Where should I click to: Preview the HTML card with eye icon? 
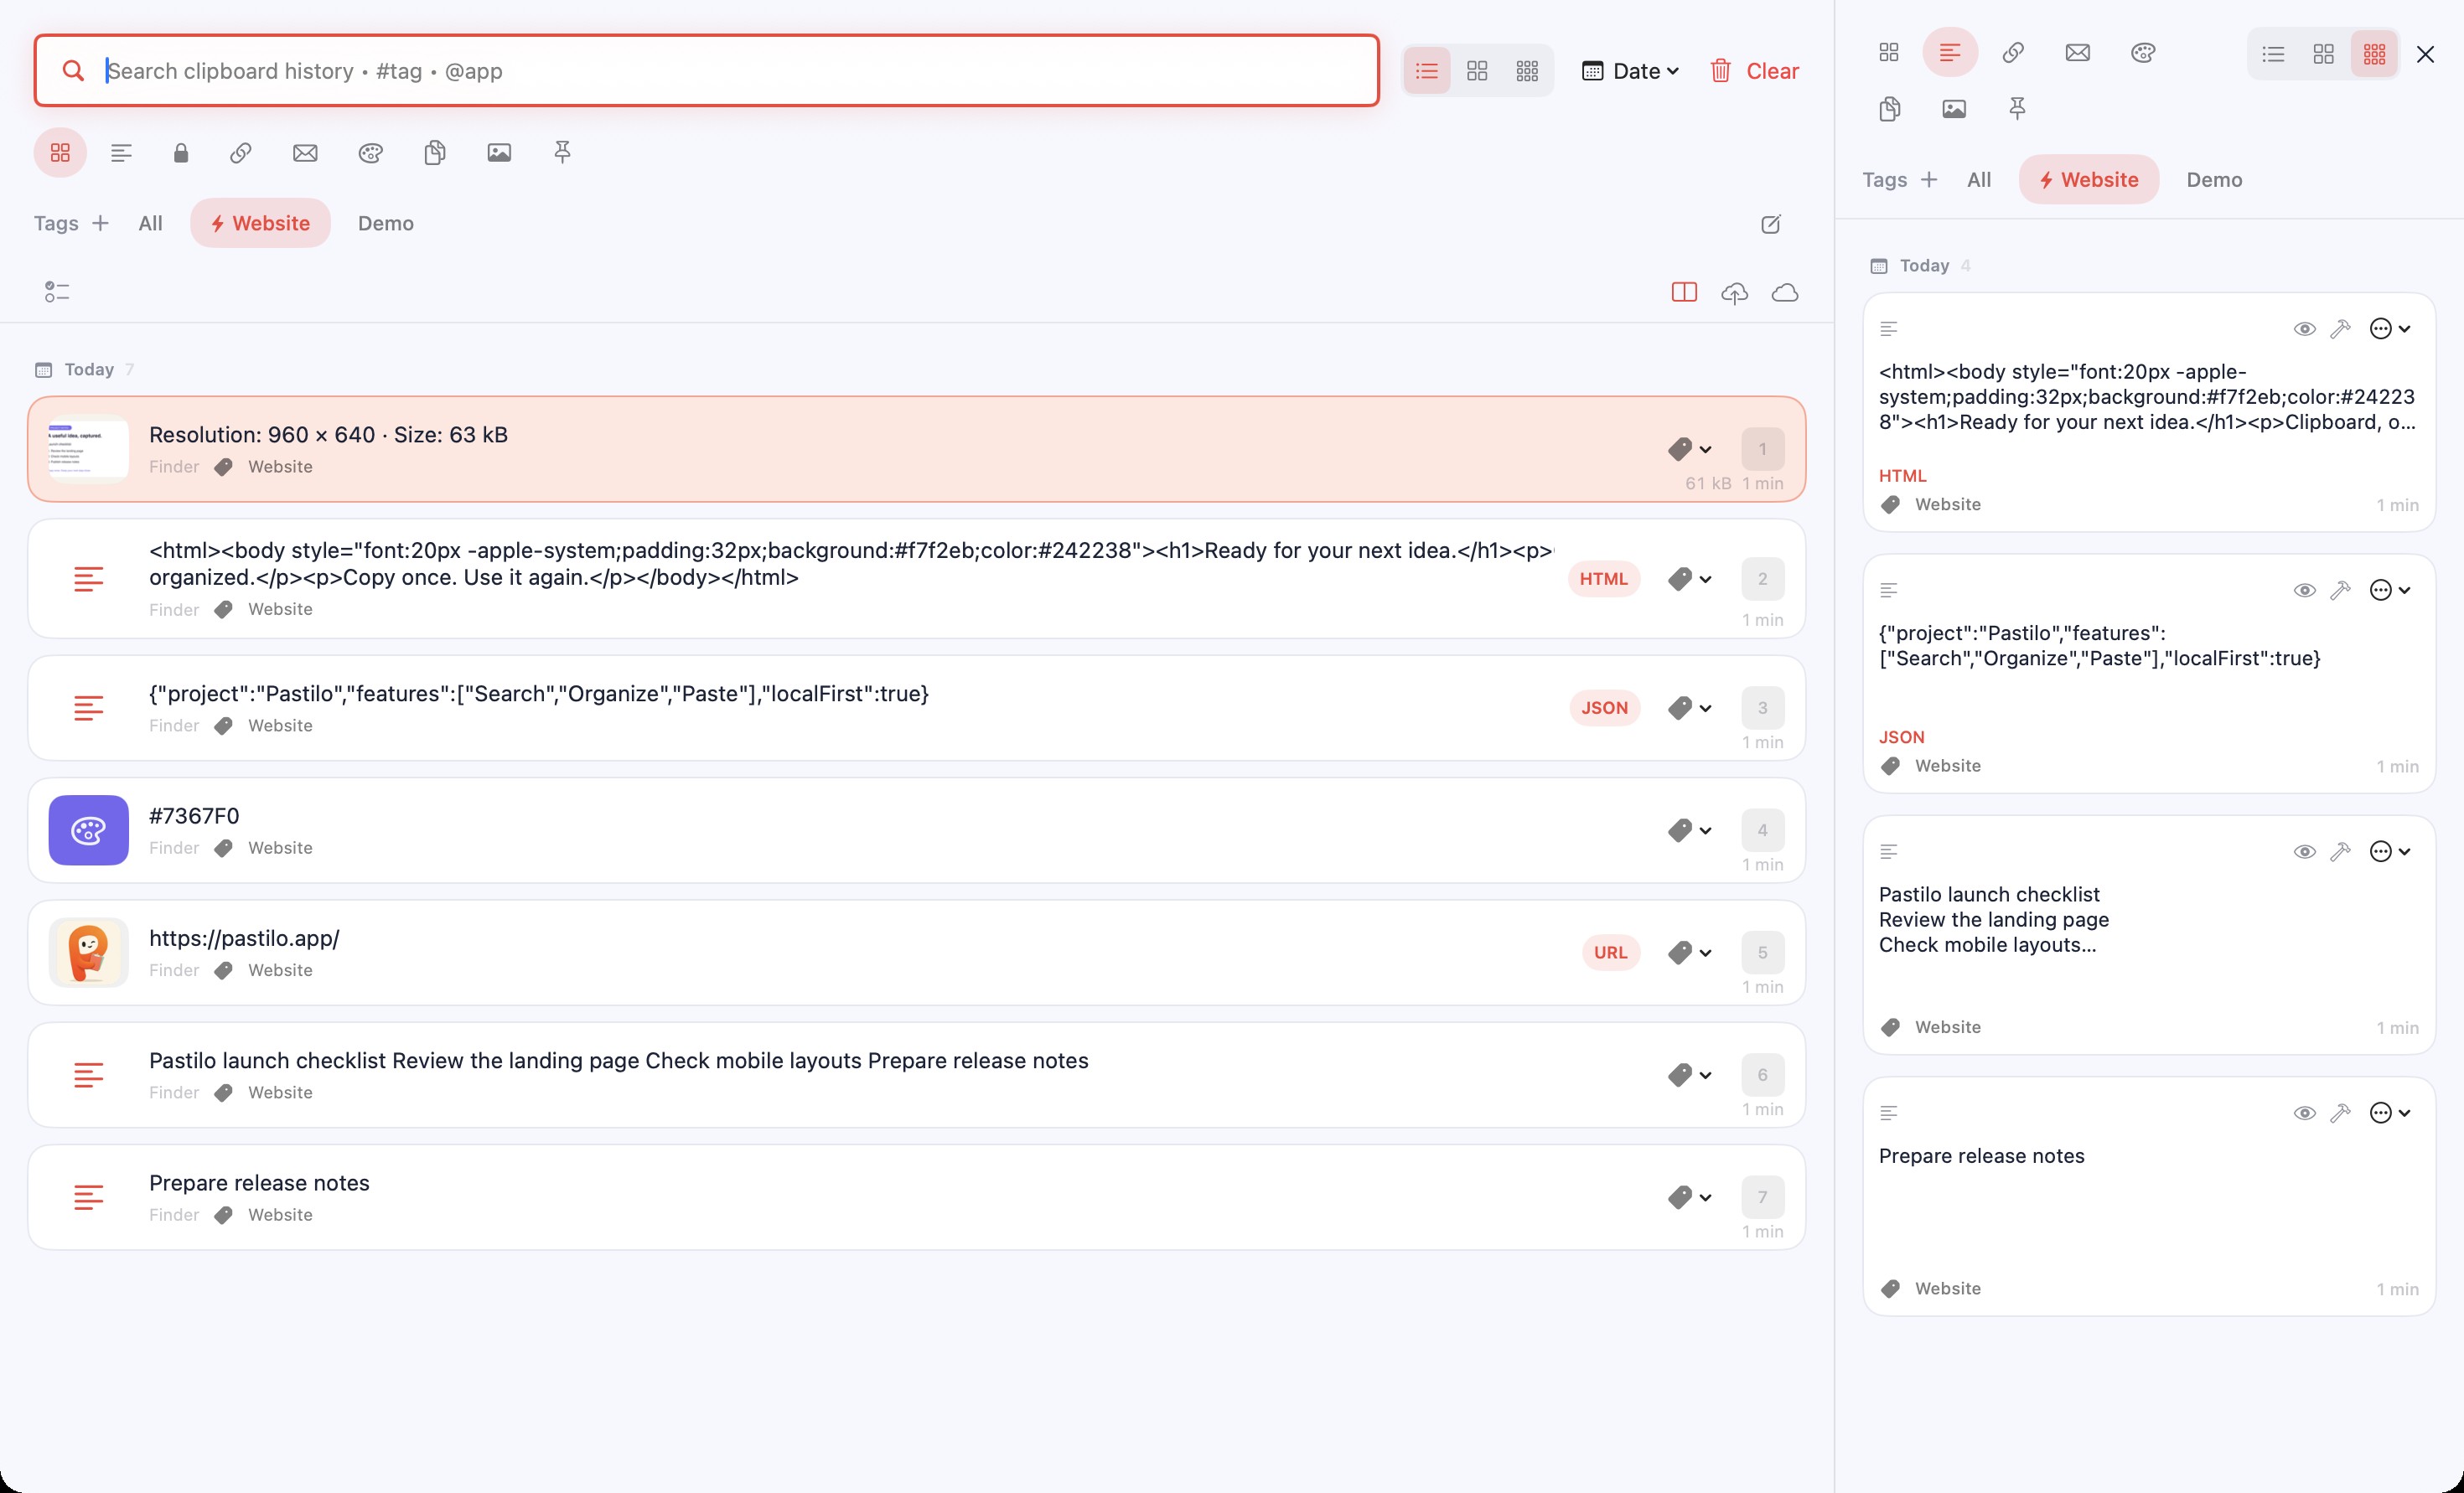click(2304, 329)
